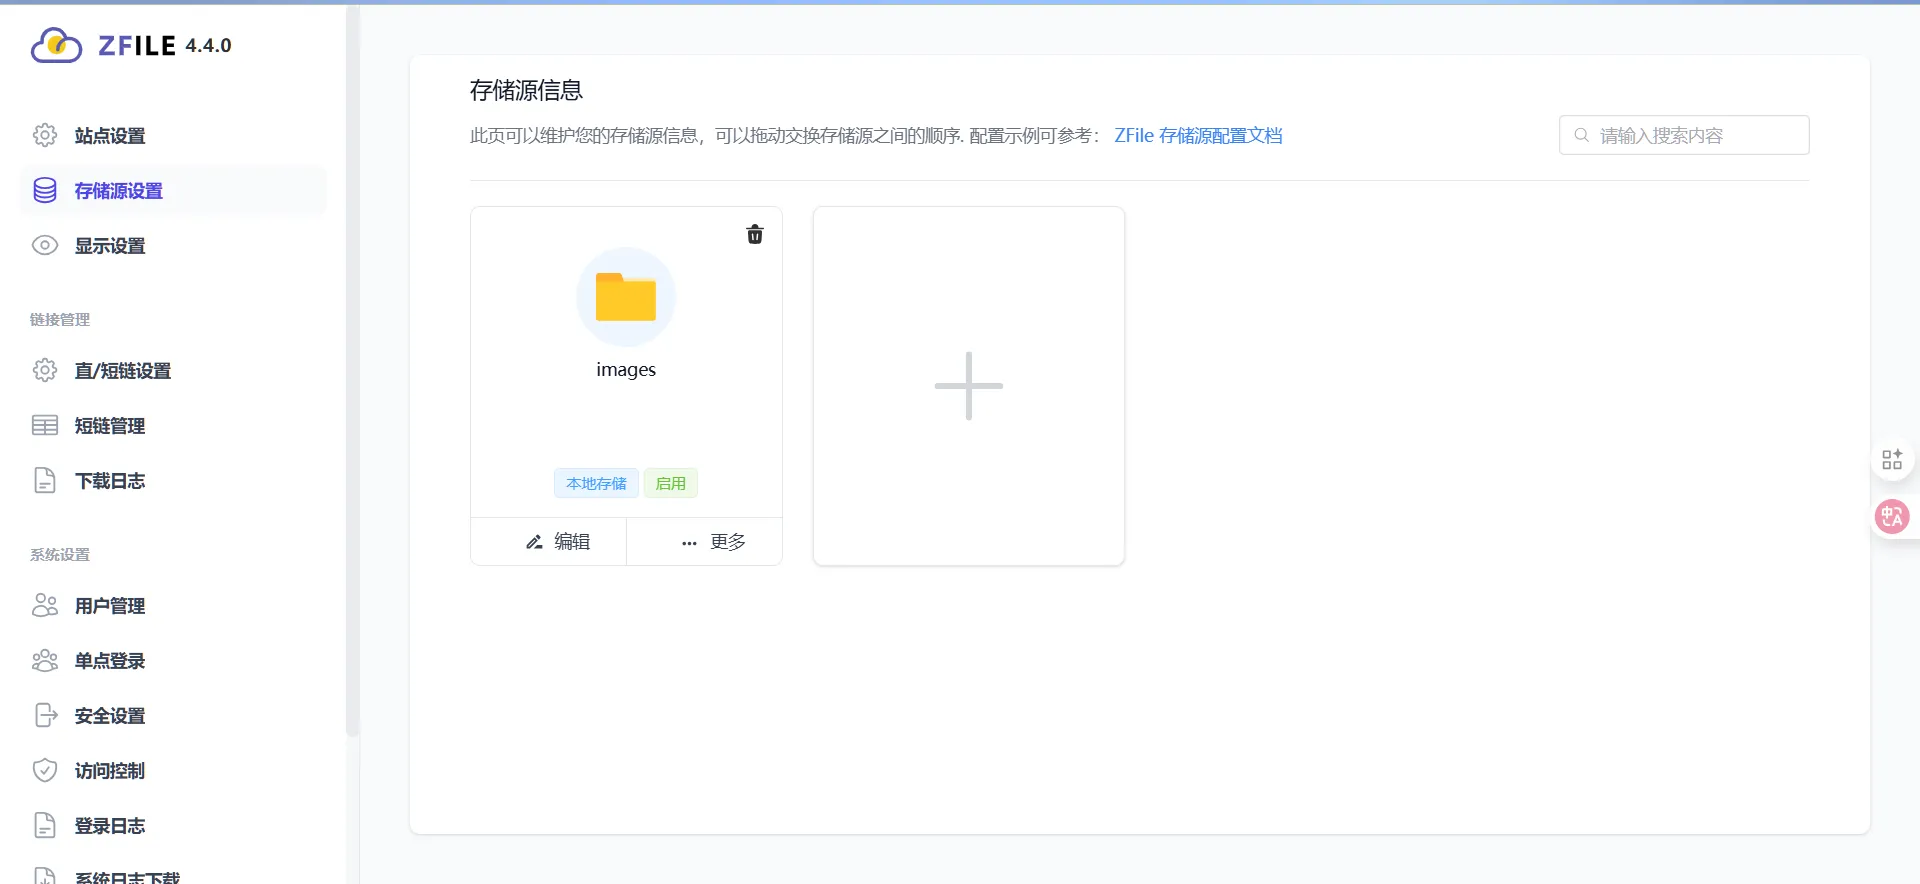The width and height of the screenshot is (1920, 884).
Task: Click the users icon beside 用户管理
Action: pos(45,605)
